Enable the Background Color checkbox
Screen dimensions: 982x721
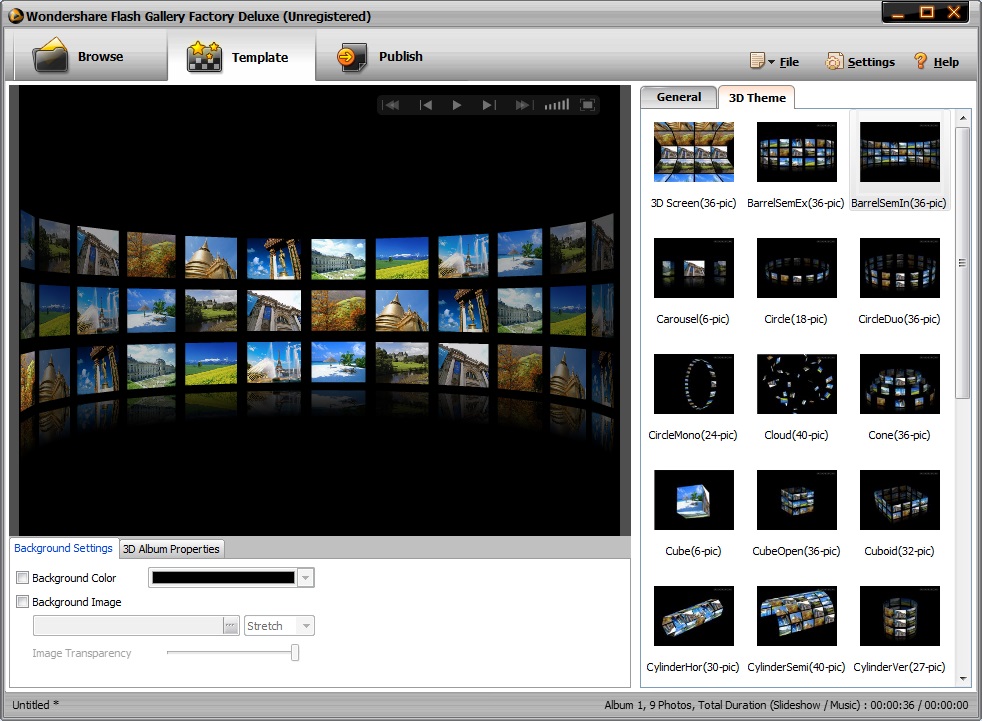(x=22, y=578)
